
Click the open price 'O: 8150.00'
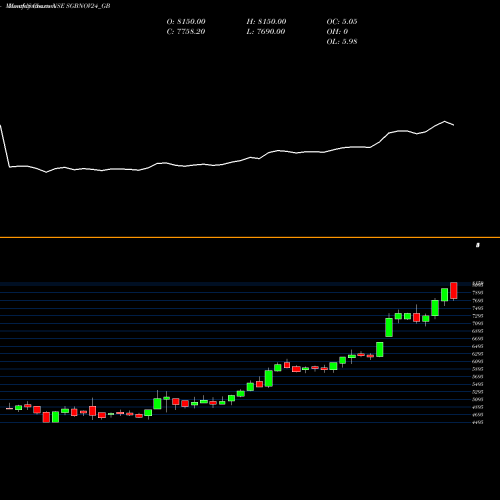click(186, 22)
